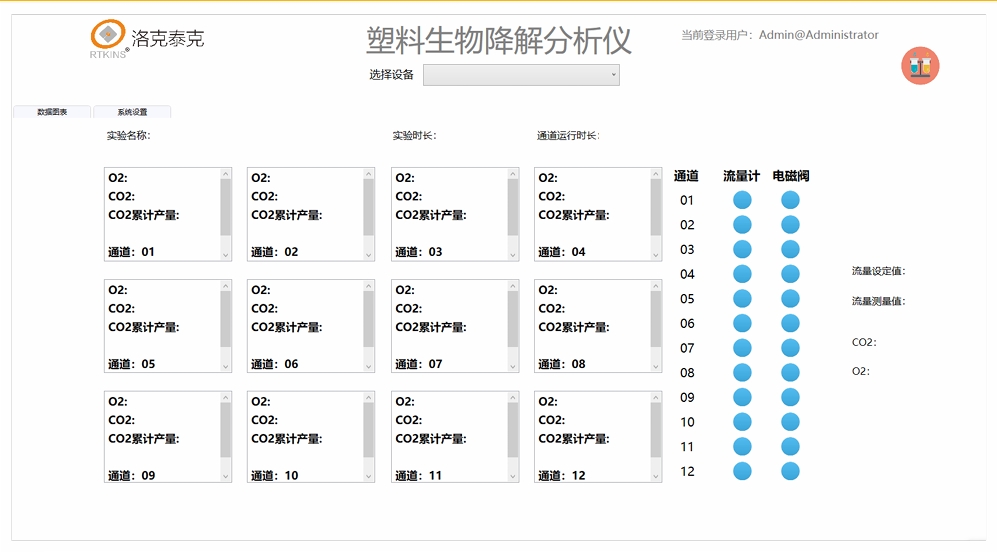Click the RTKINS company logo
Image resolution: width=997 pixels, height=552 pixels.
pos(147,40)
